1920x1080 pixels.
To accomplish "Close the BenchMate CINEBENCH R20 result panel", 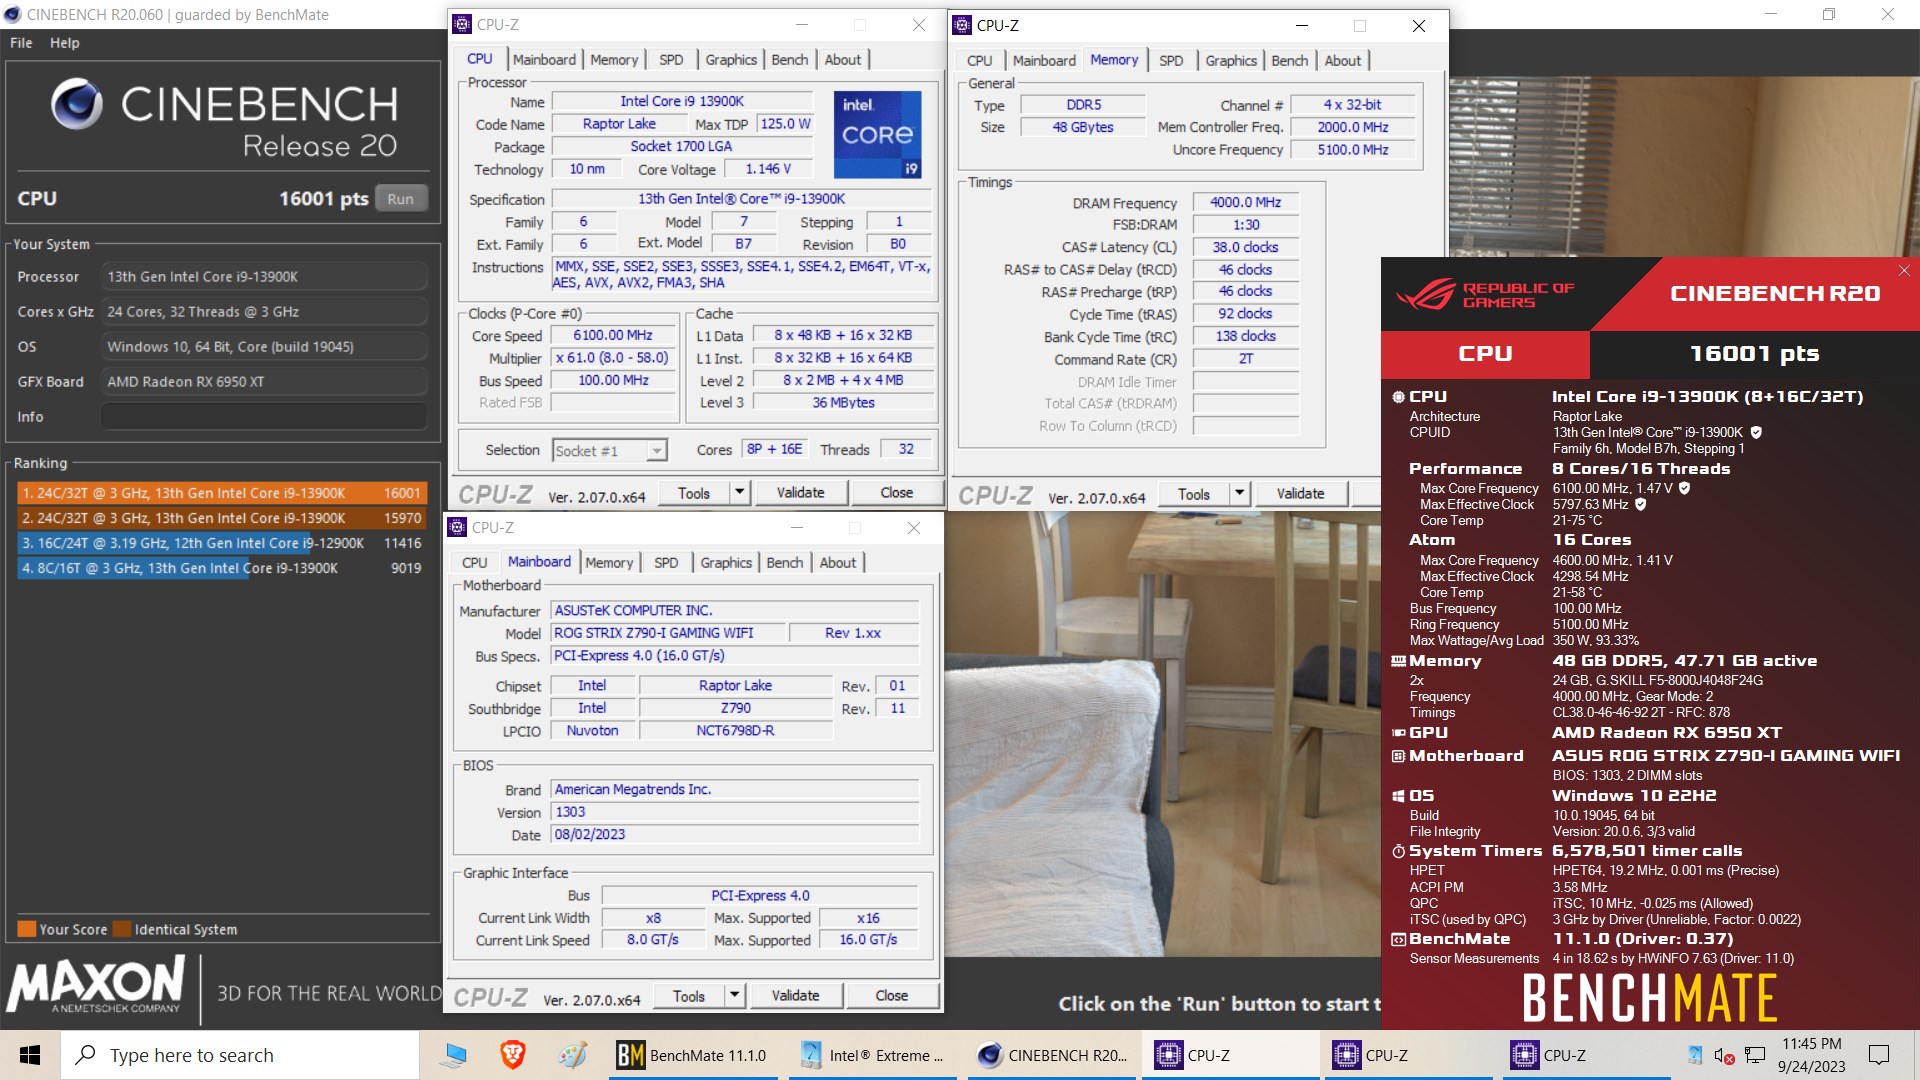I will [1904, 271].
